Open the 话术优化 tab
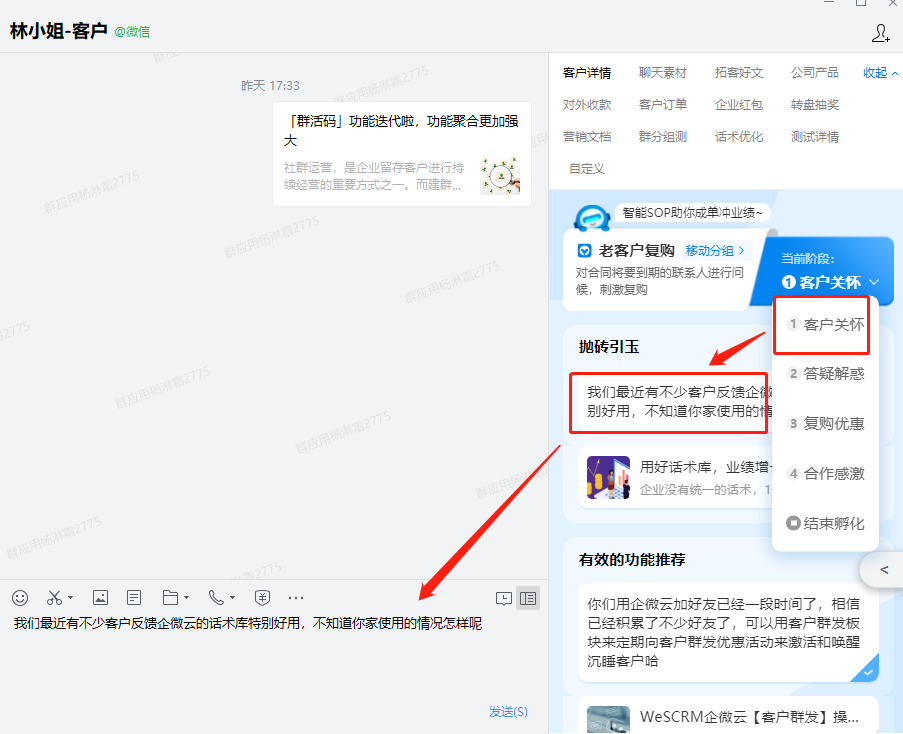The image size is (903, 734). 739,137
